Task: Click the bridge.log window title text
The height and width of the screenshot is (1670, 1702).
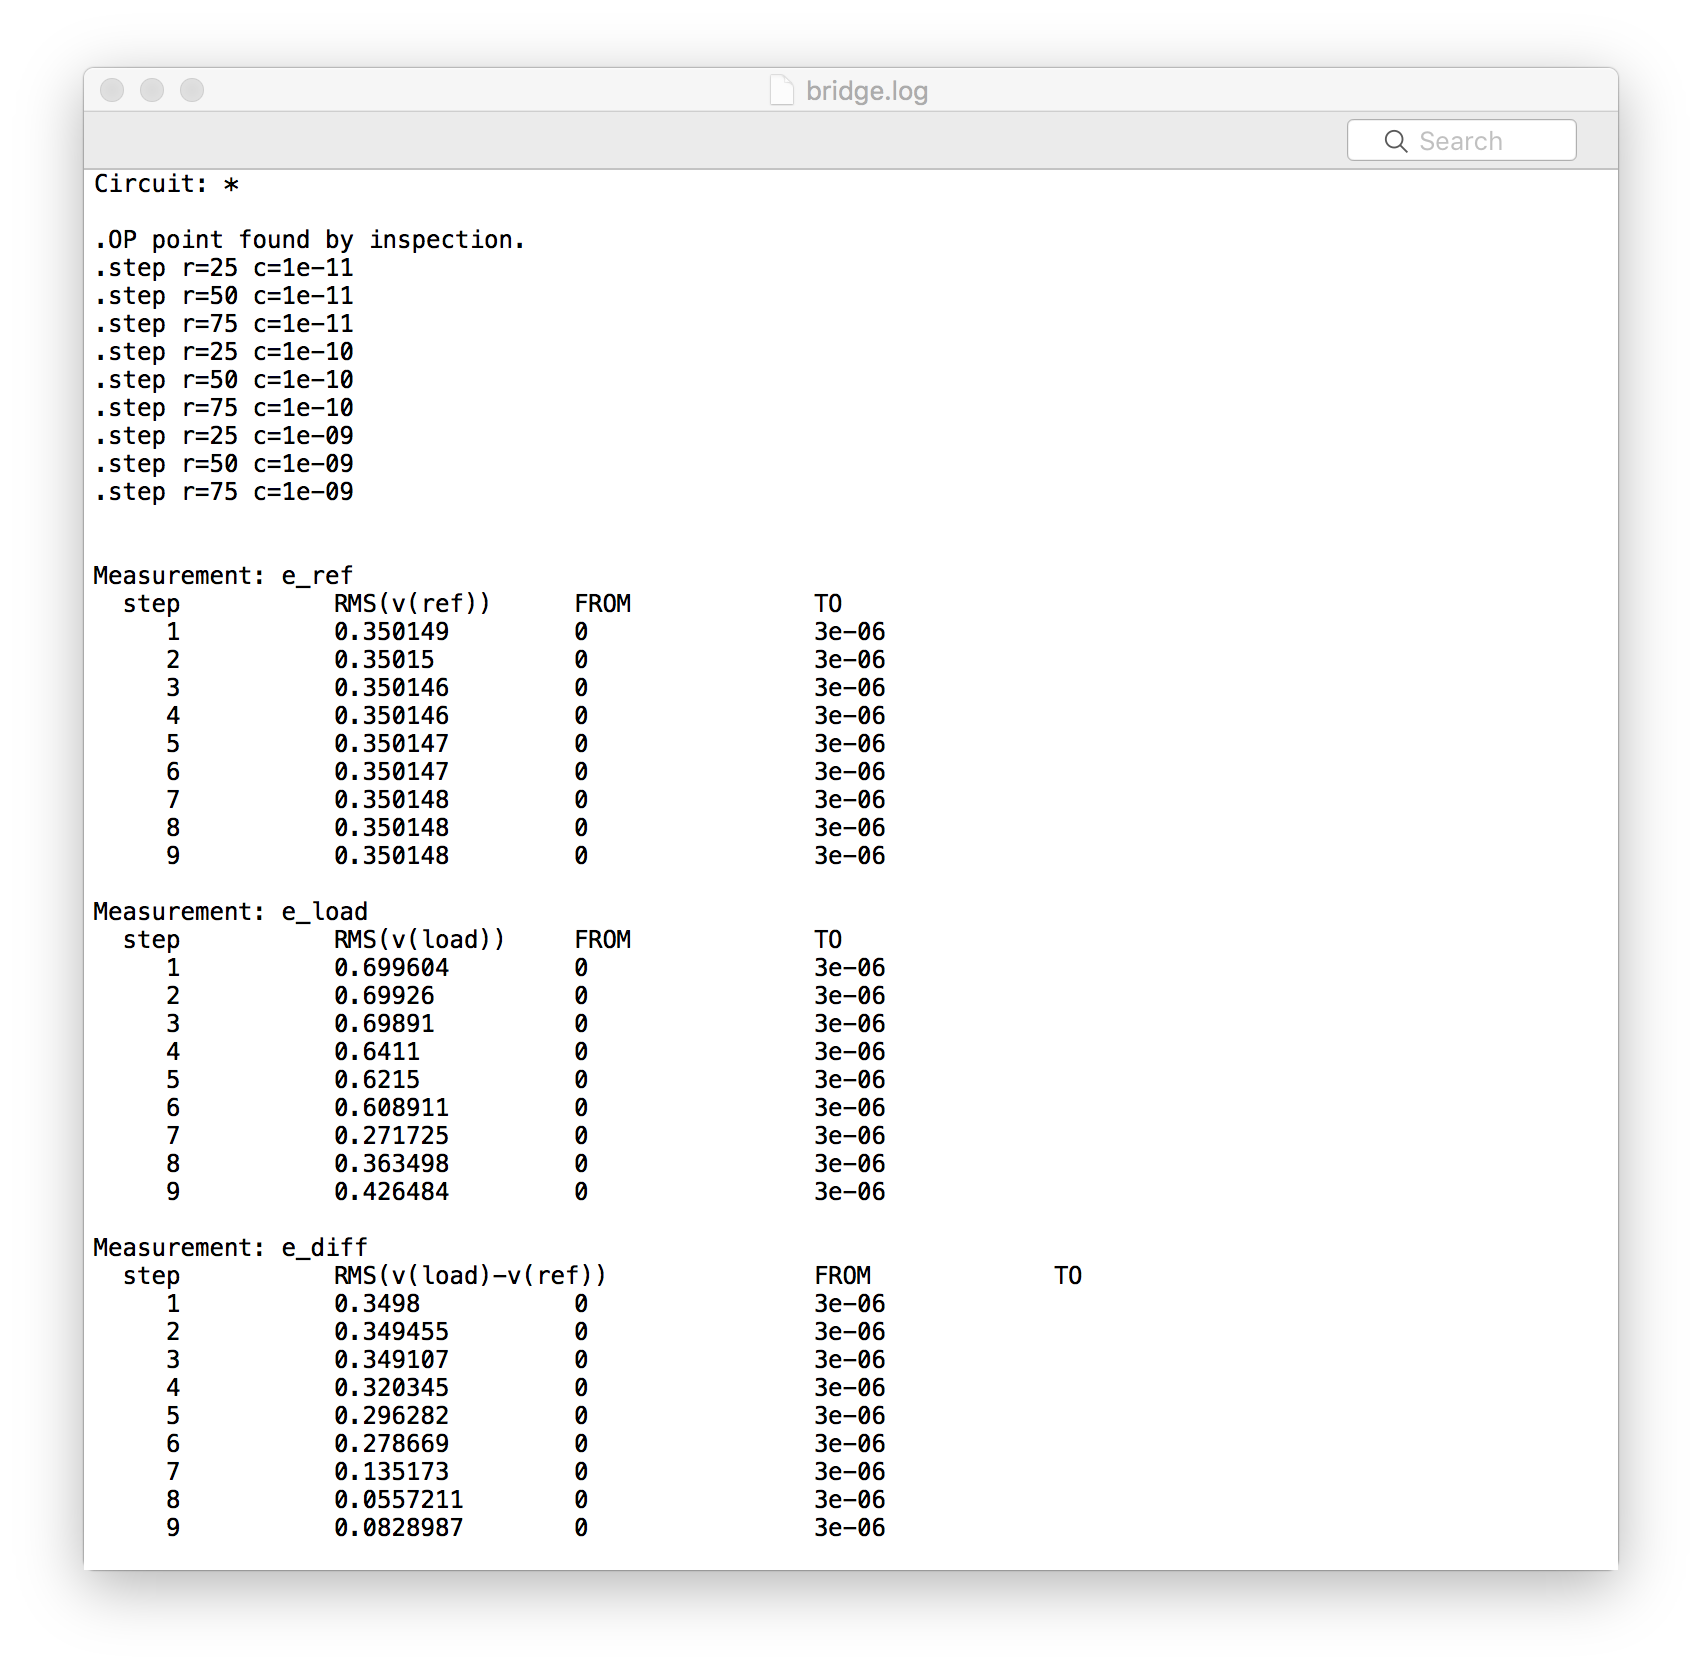Action: point(866,91)
